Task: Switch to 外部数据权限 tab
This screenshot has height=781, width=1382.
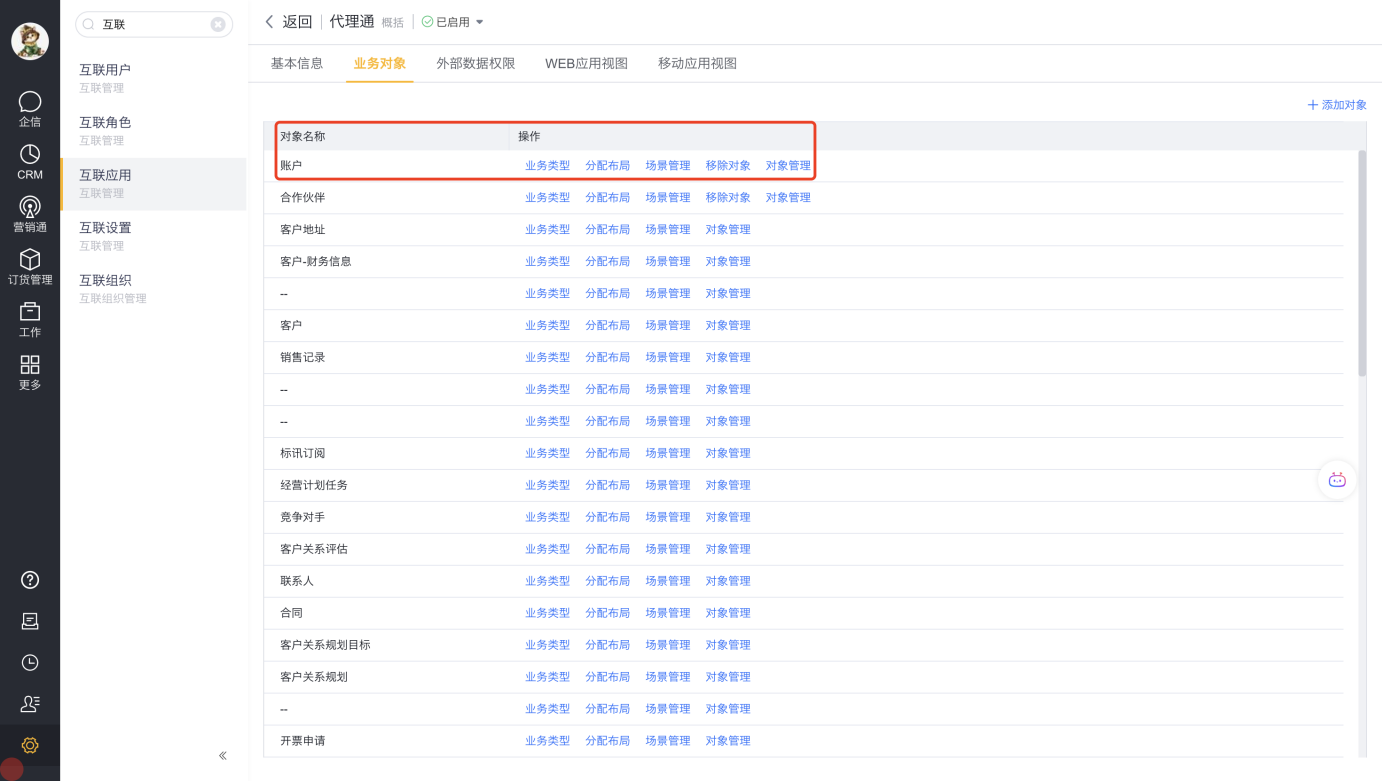Action: 476,63
